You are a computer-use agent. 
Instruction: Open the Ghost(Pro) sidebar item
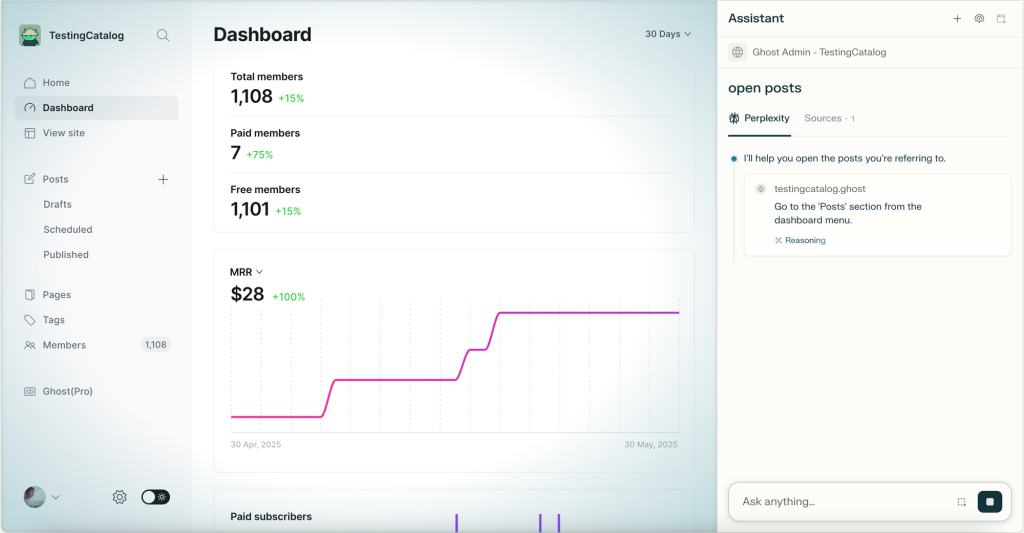click(x=67, y=391)
